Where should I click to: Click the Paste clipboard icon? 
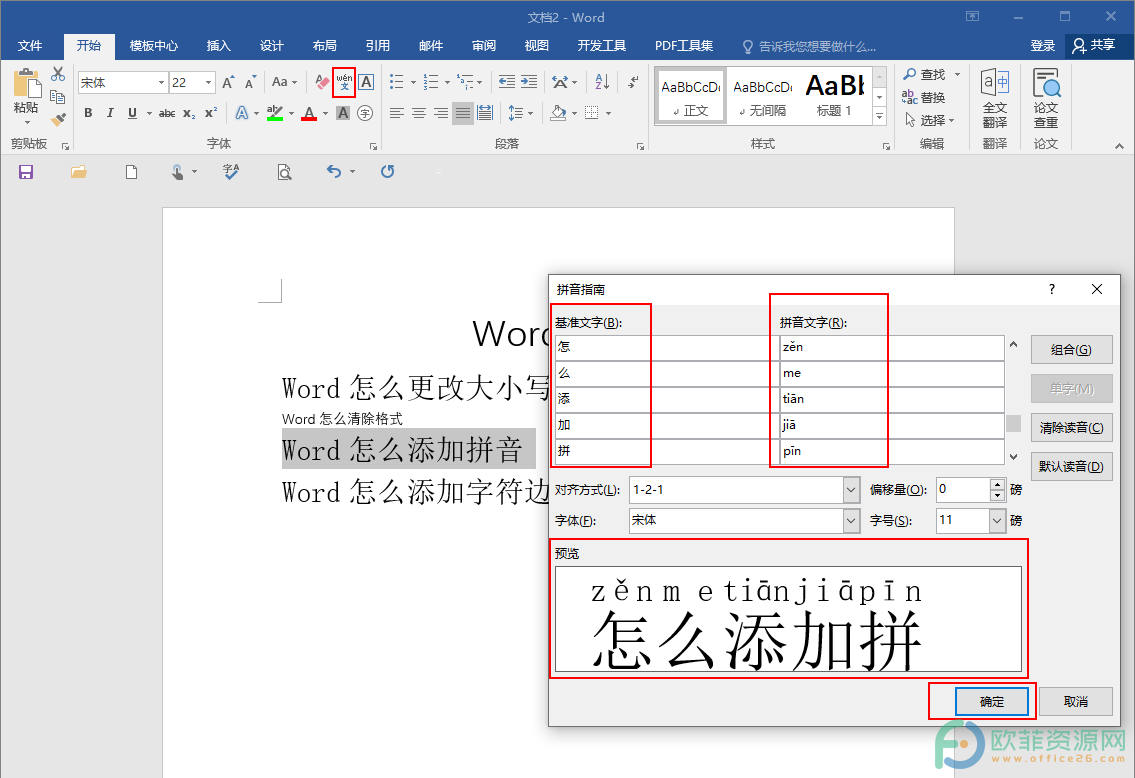click(26, 83)
